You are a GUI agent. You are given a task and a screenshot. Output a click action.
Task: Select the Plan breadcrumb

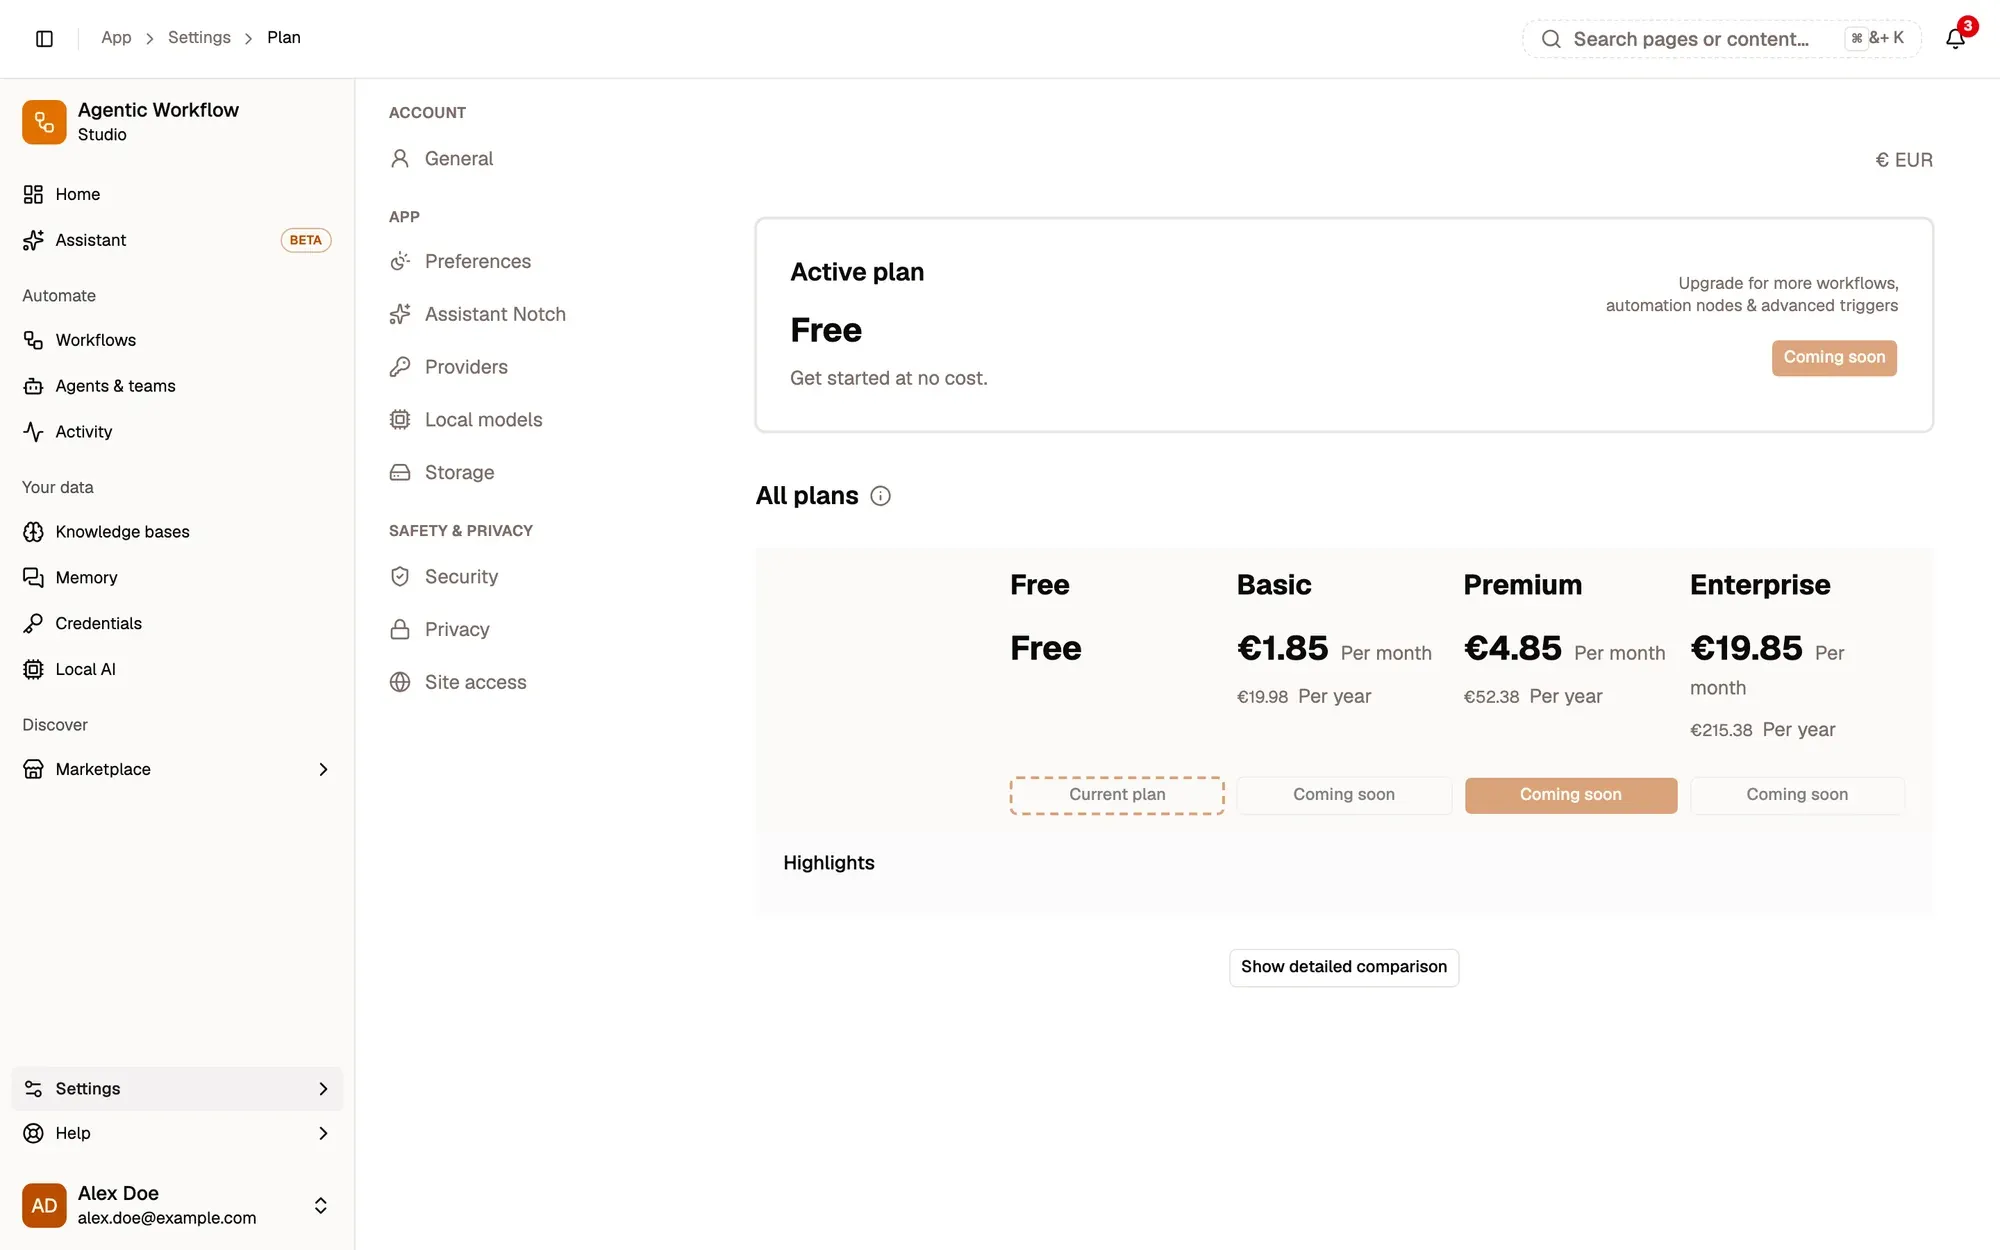284,38
